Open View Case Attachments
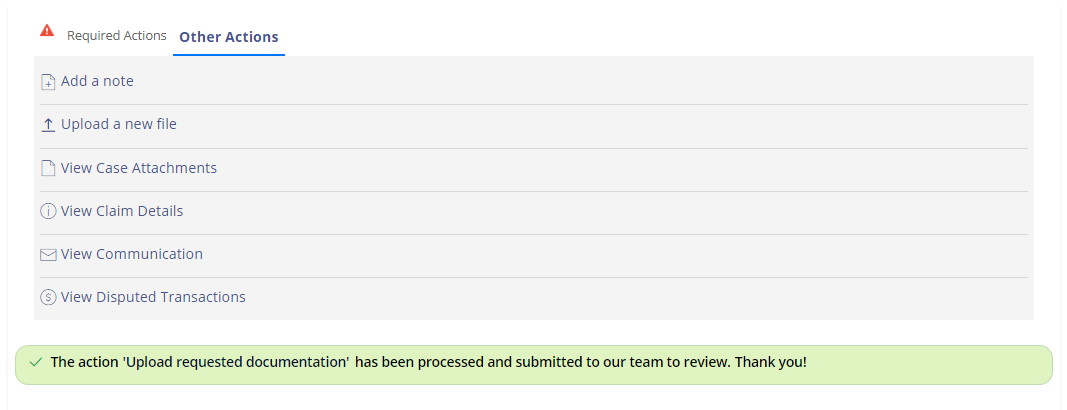This screenshot has width=1067, height=410. tap(139, 168)
